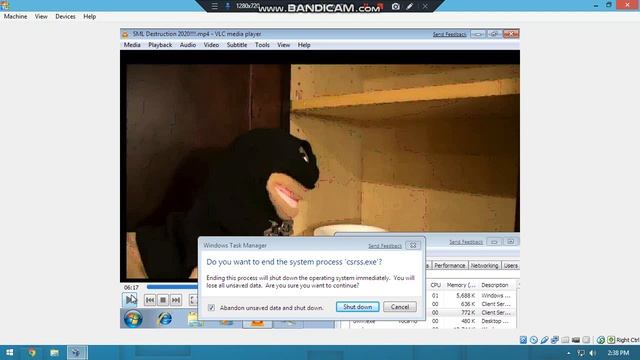
Task: Click VLC icon in guest taskbar
Action: point(257,324)
